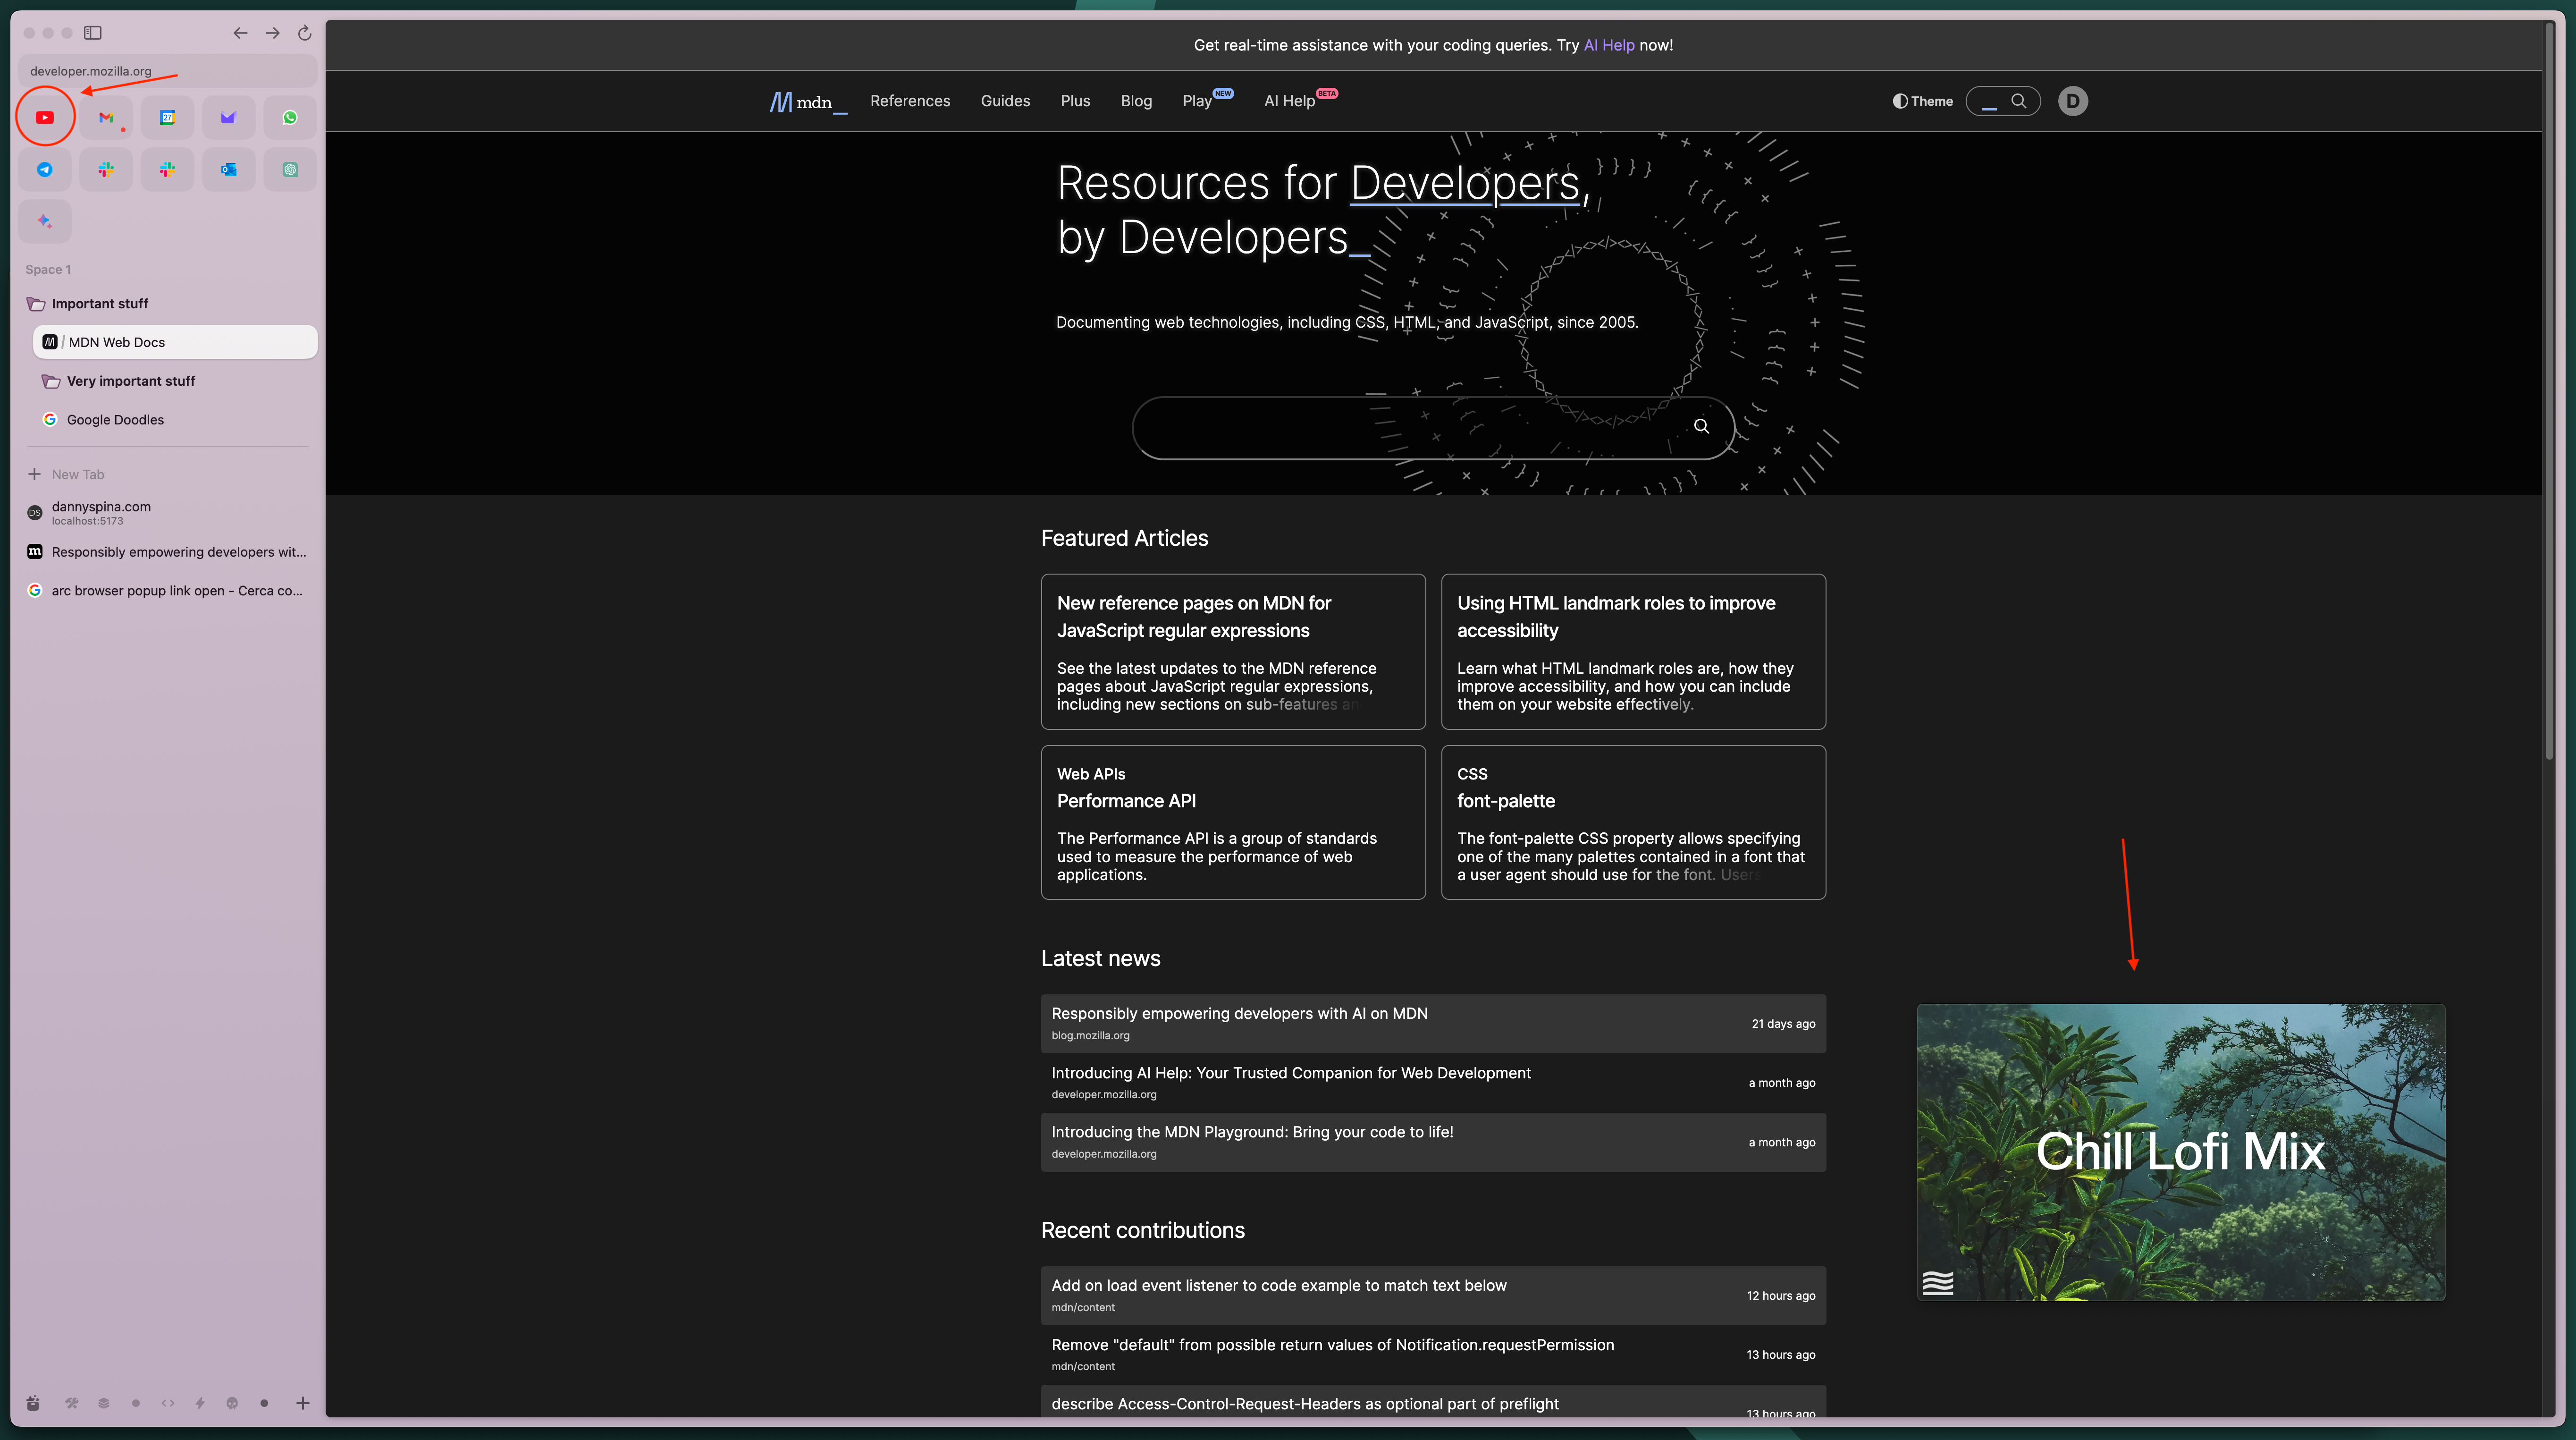
Task: Reload the page with the refresh icon
Action: coord(305,33)
